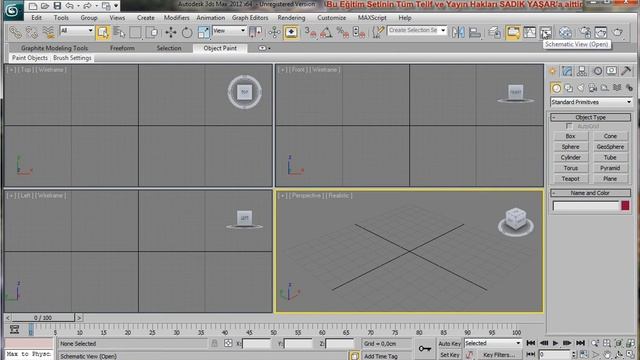640x360 pixels.
Task: Select the Select and Move tool
Action: 171,32
